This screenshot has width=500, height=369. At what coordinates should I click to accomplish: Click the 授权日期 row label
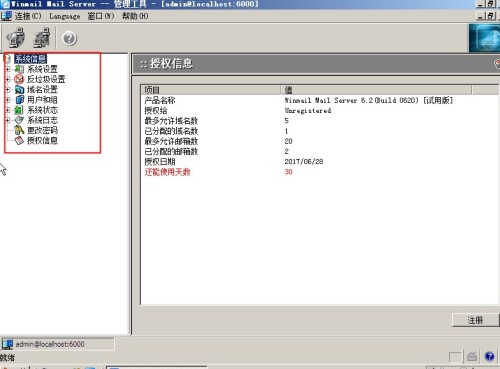[x=160, y=162]
